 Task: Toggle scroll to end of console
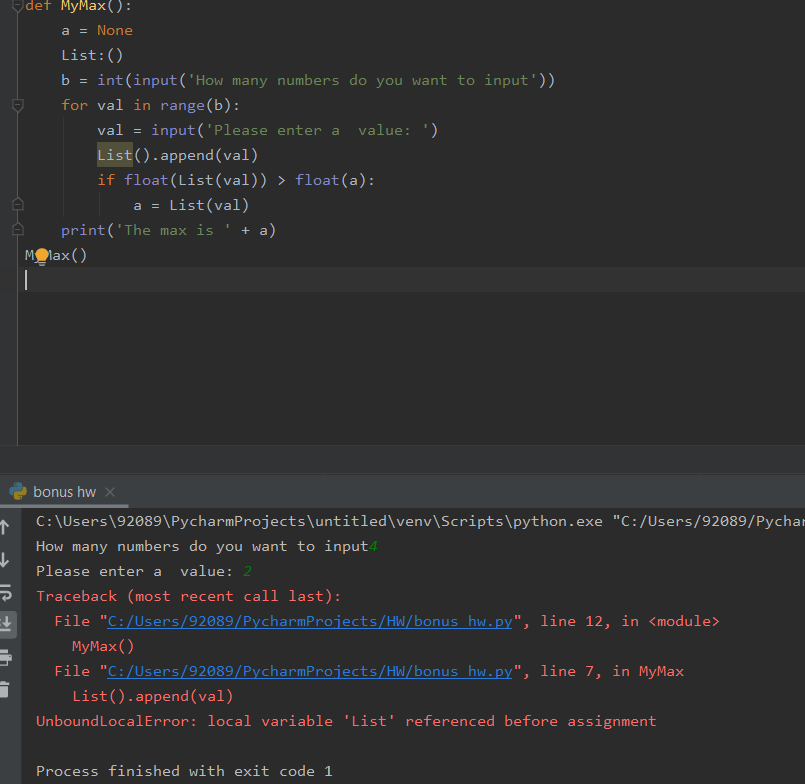coord(6,624)
